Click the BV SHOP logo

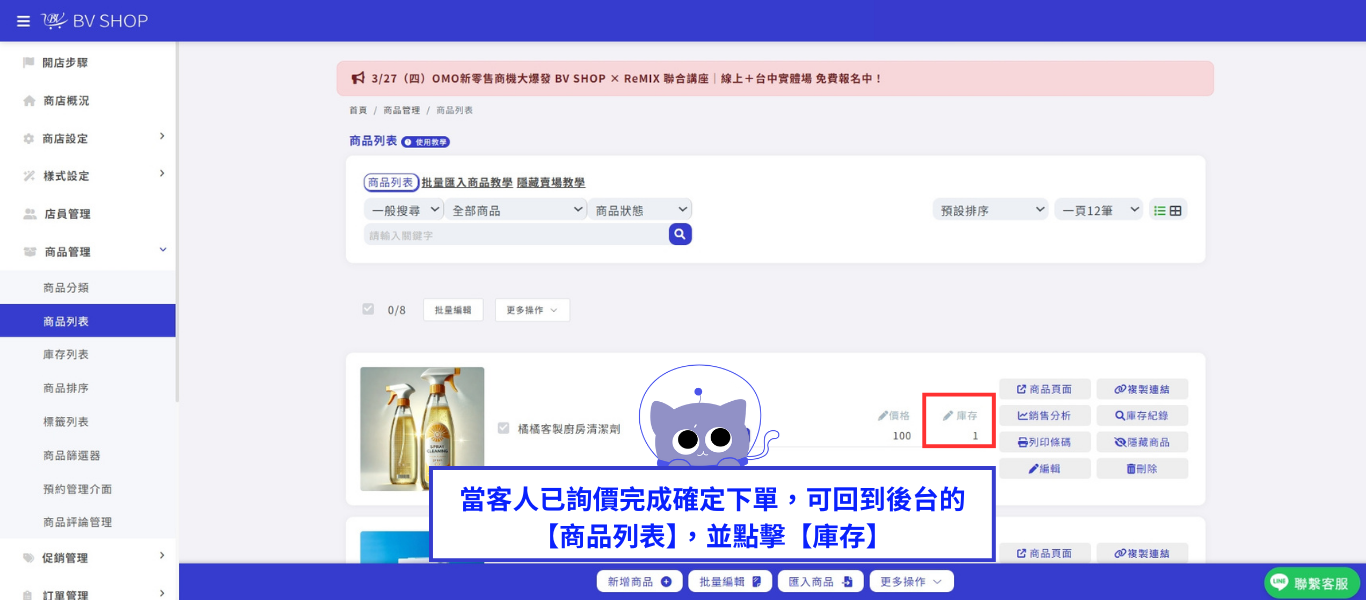(x=95, y=21)
